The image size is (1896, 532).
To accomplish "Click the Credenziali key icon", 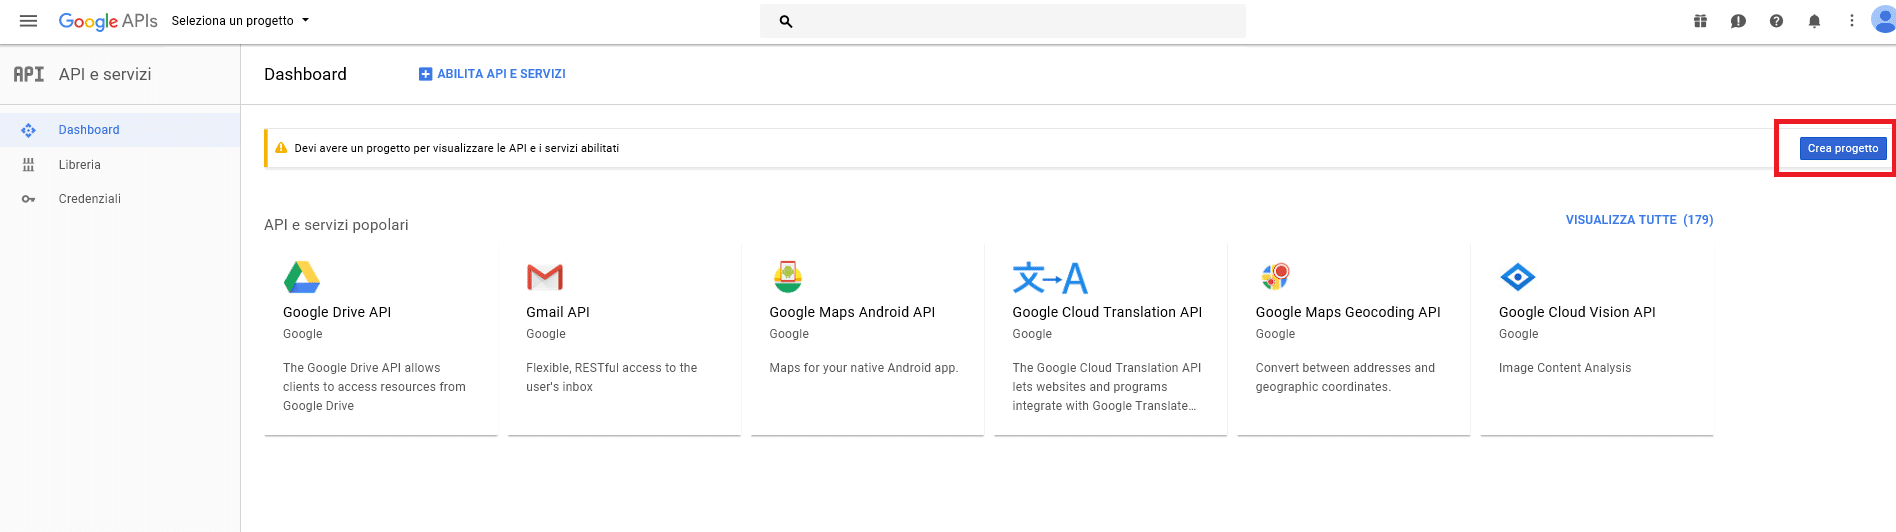I will click(28, 199).
